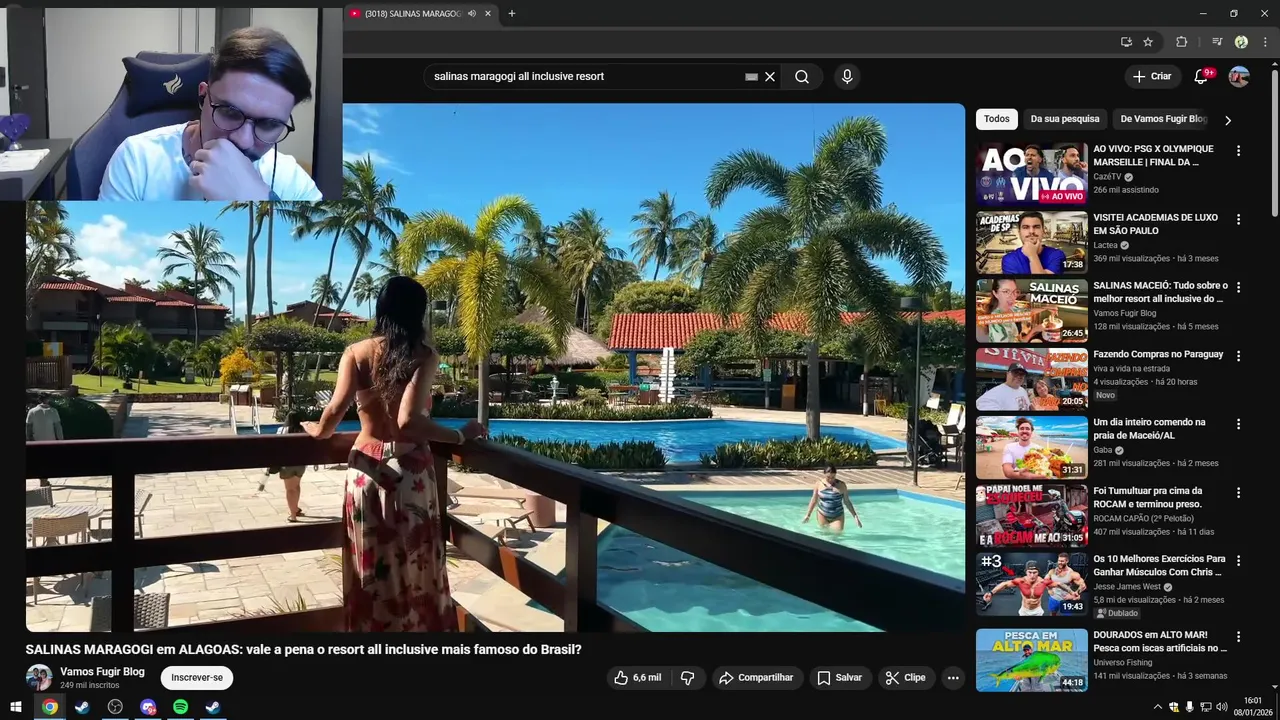Open Windows Security tray icon
Viewport: 1280px width, 720px height.
(1173, 707)
